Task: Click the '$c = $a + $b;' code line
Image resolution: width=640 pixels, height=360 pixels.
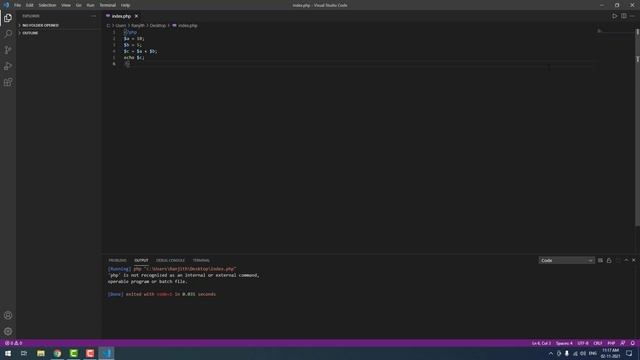Action: click(140, 51)
